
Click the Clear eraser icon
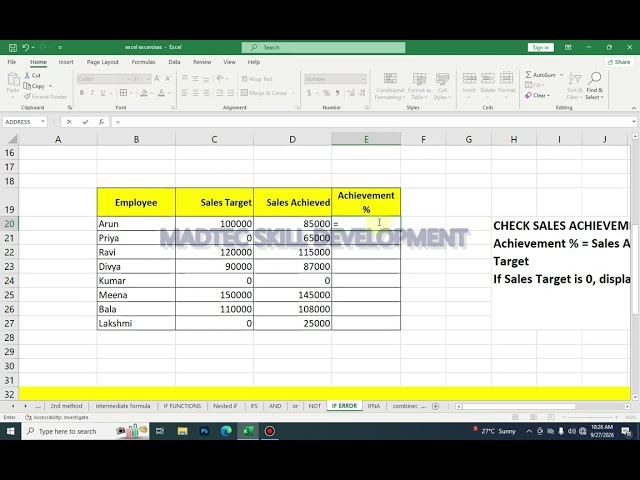(528, 96)
